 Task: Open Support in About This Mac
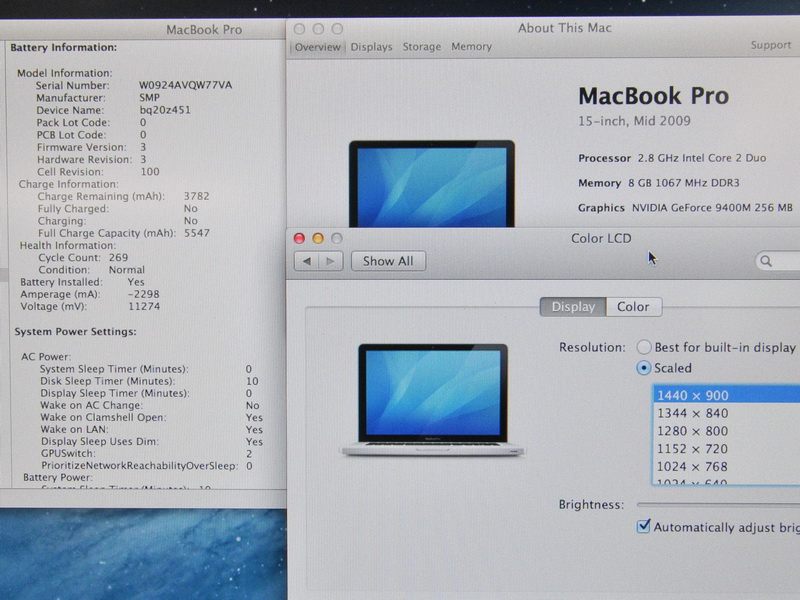770,45
